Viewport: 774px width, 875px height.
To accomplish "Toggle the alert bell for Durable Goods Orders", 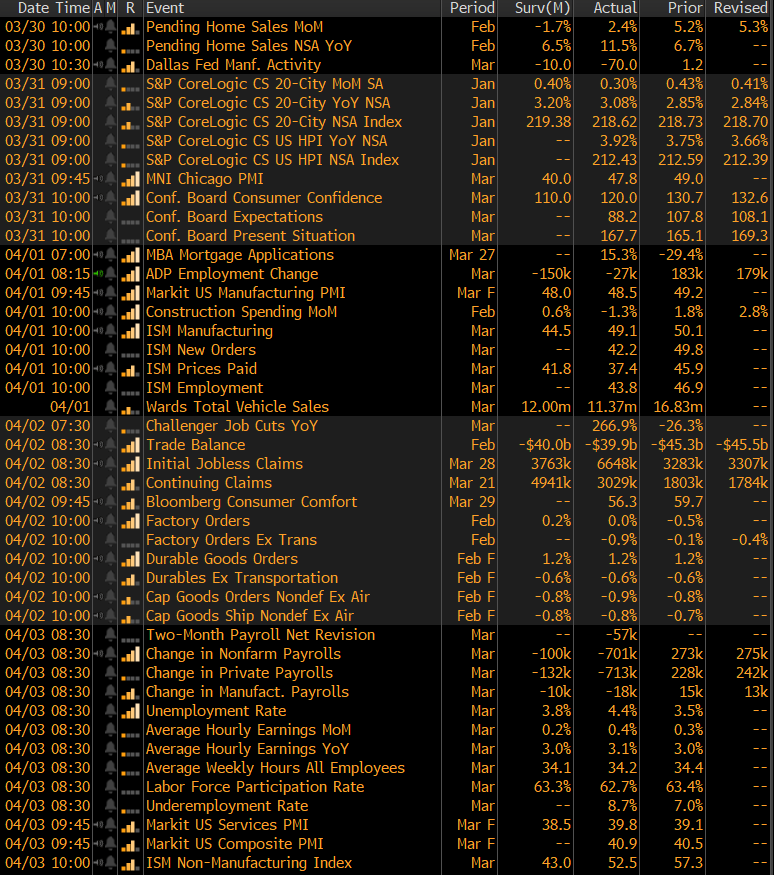I will (x=110, y=559).
